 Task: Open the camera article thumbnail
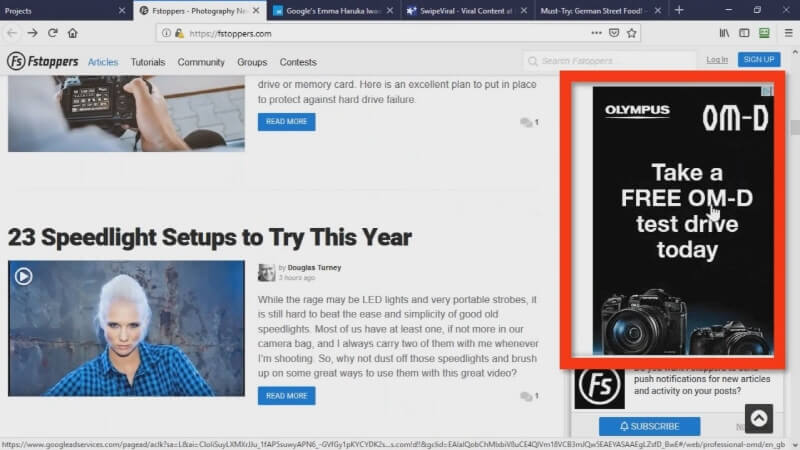[126, 113]
